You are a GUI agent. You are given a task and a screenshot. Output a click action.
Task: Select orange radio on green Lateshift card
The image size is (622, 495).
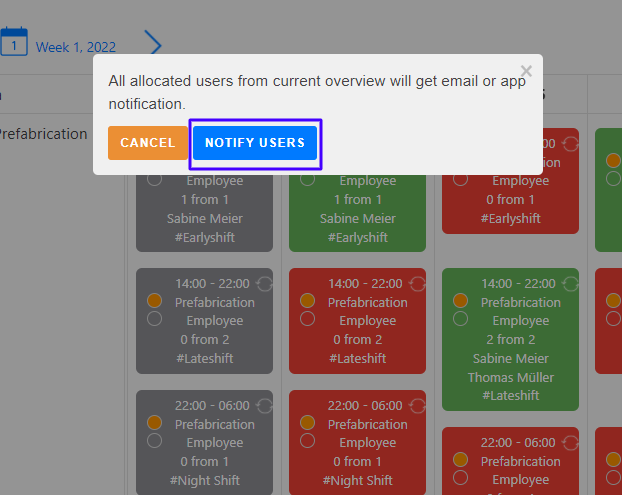pos(461,300)
